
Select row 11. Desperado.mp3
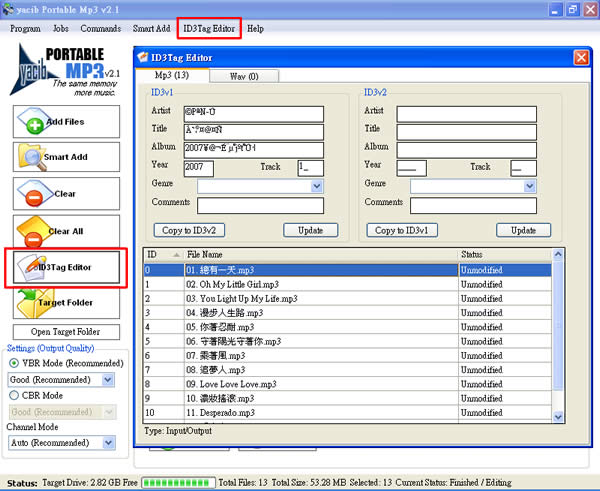[x=348, y=413]
